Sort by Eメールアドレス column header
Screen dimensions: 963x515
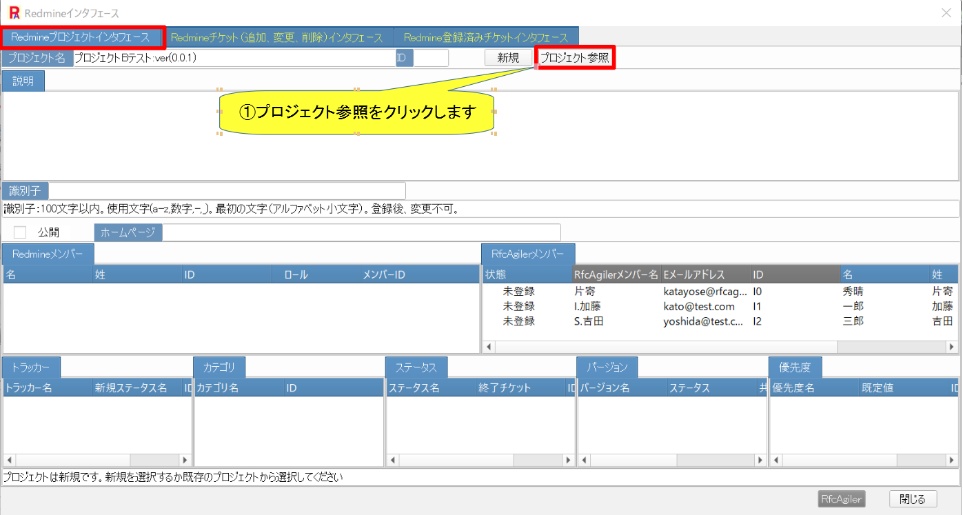click(706, 274)
